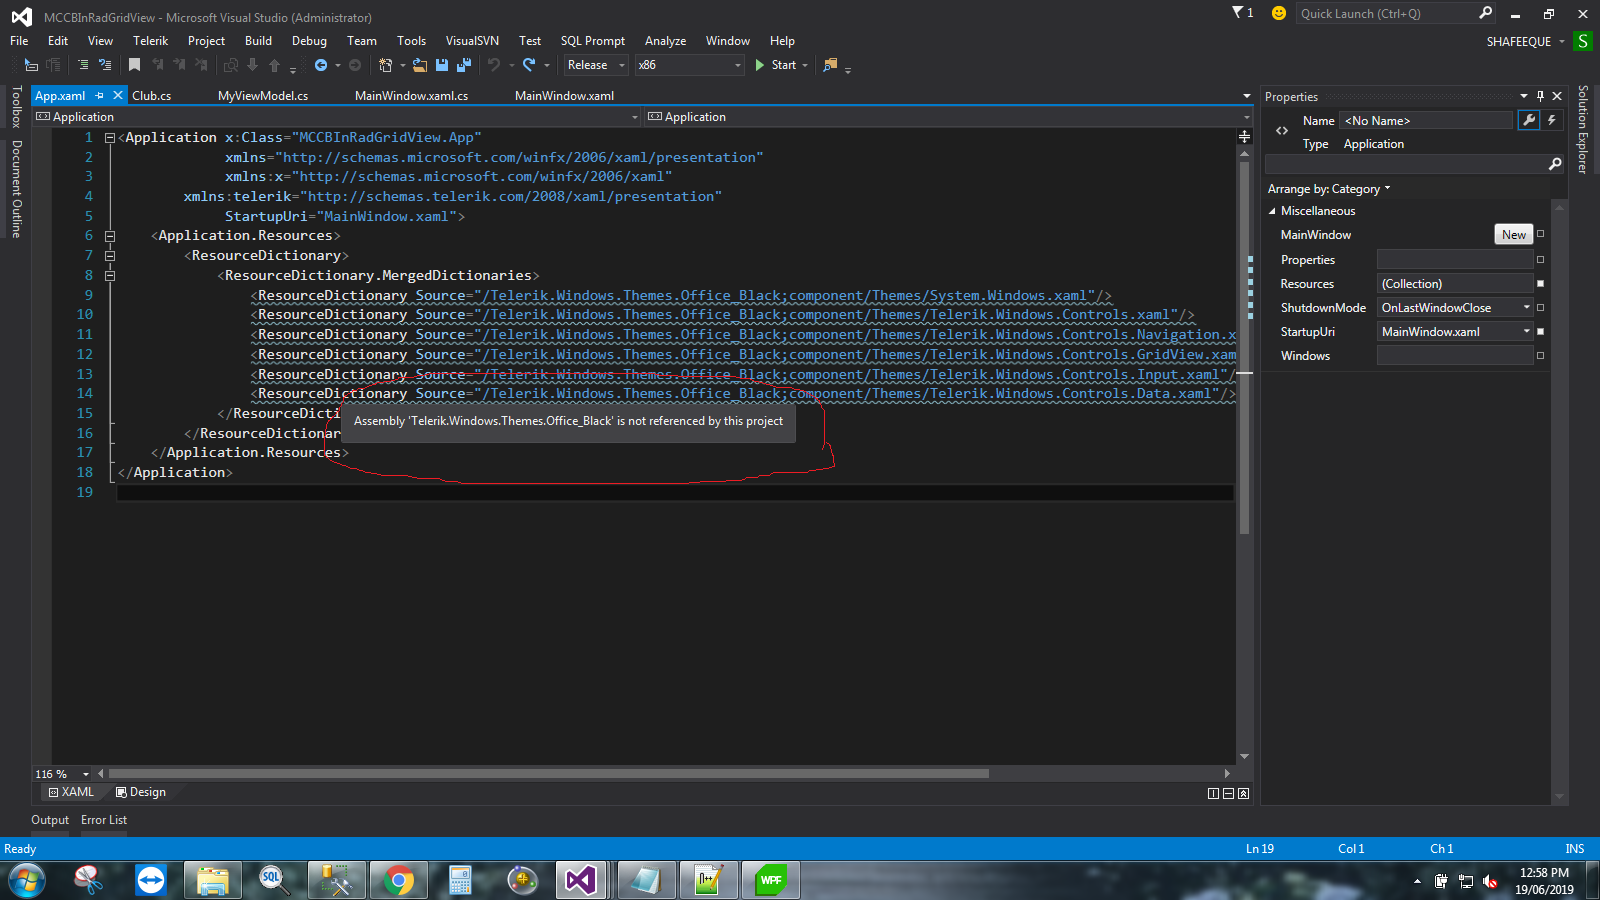Click the Properties row property marker square
The image size is (1600, 900).
(1540, 260)
